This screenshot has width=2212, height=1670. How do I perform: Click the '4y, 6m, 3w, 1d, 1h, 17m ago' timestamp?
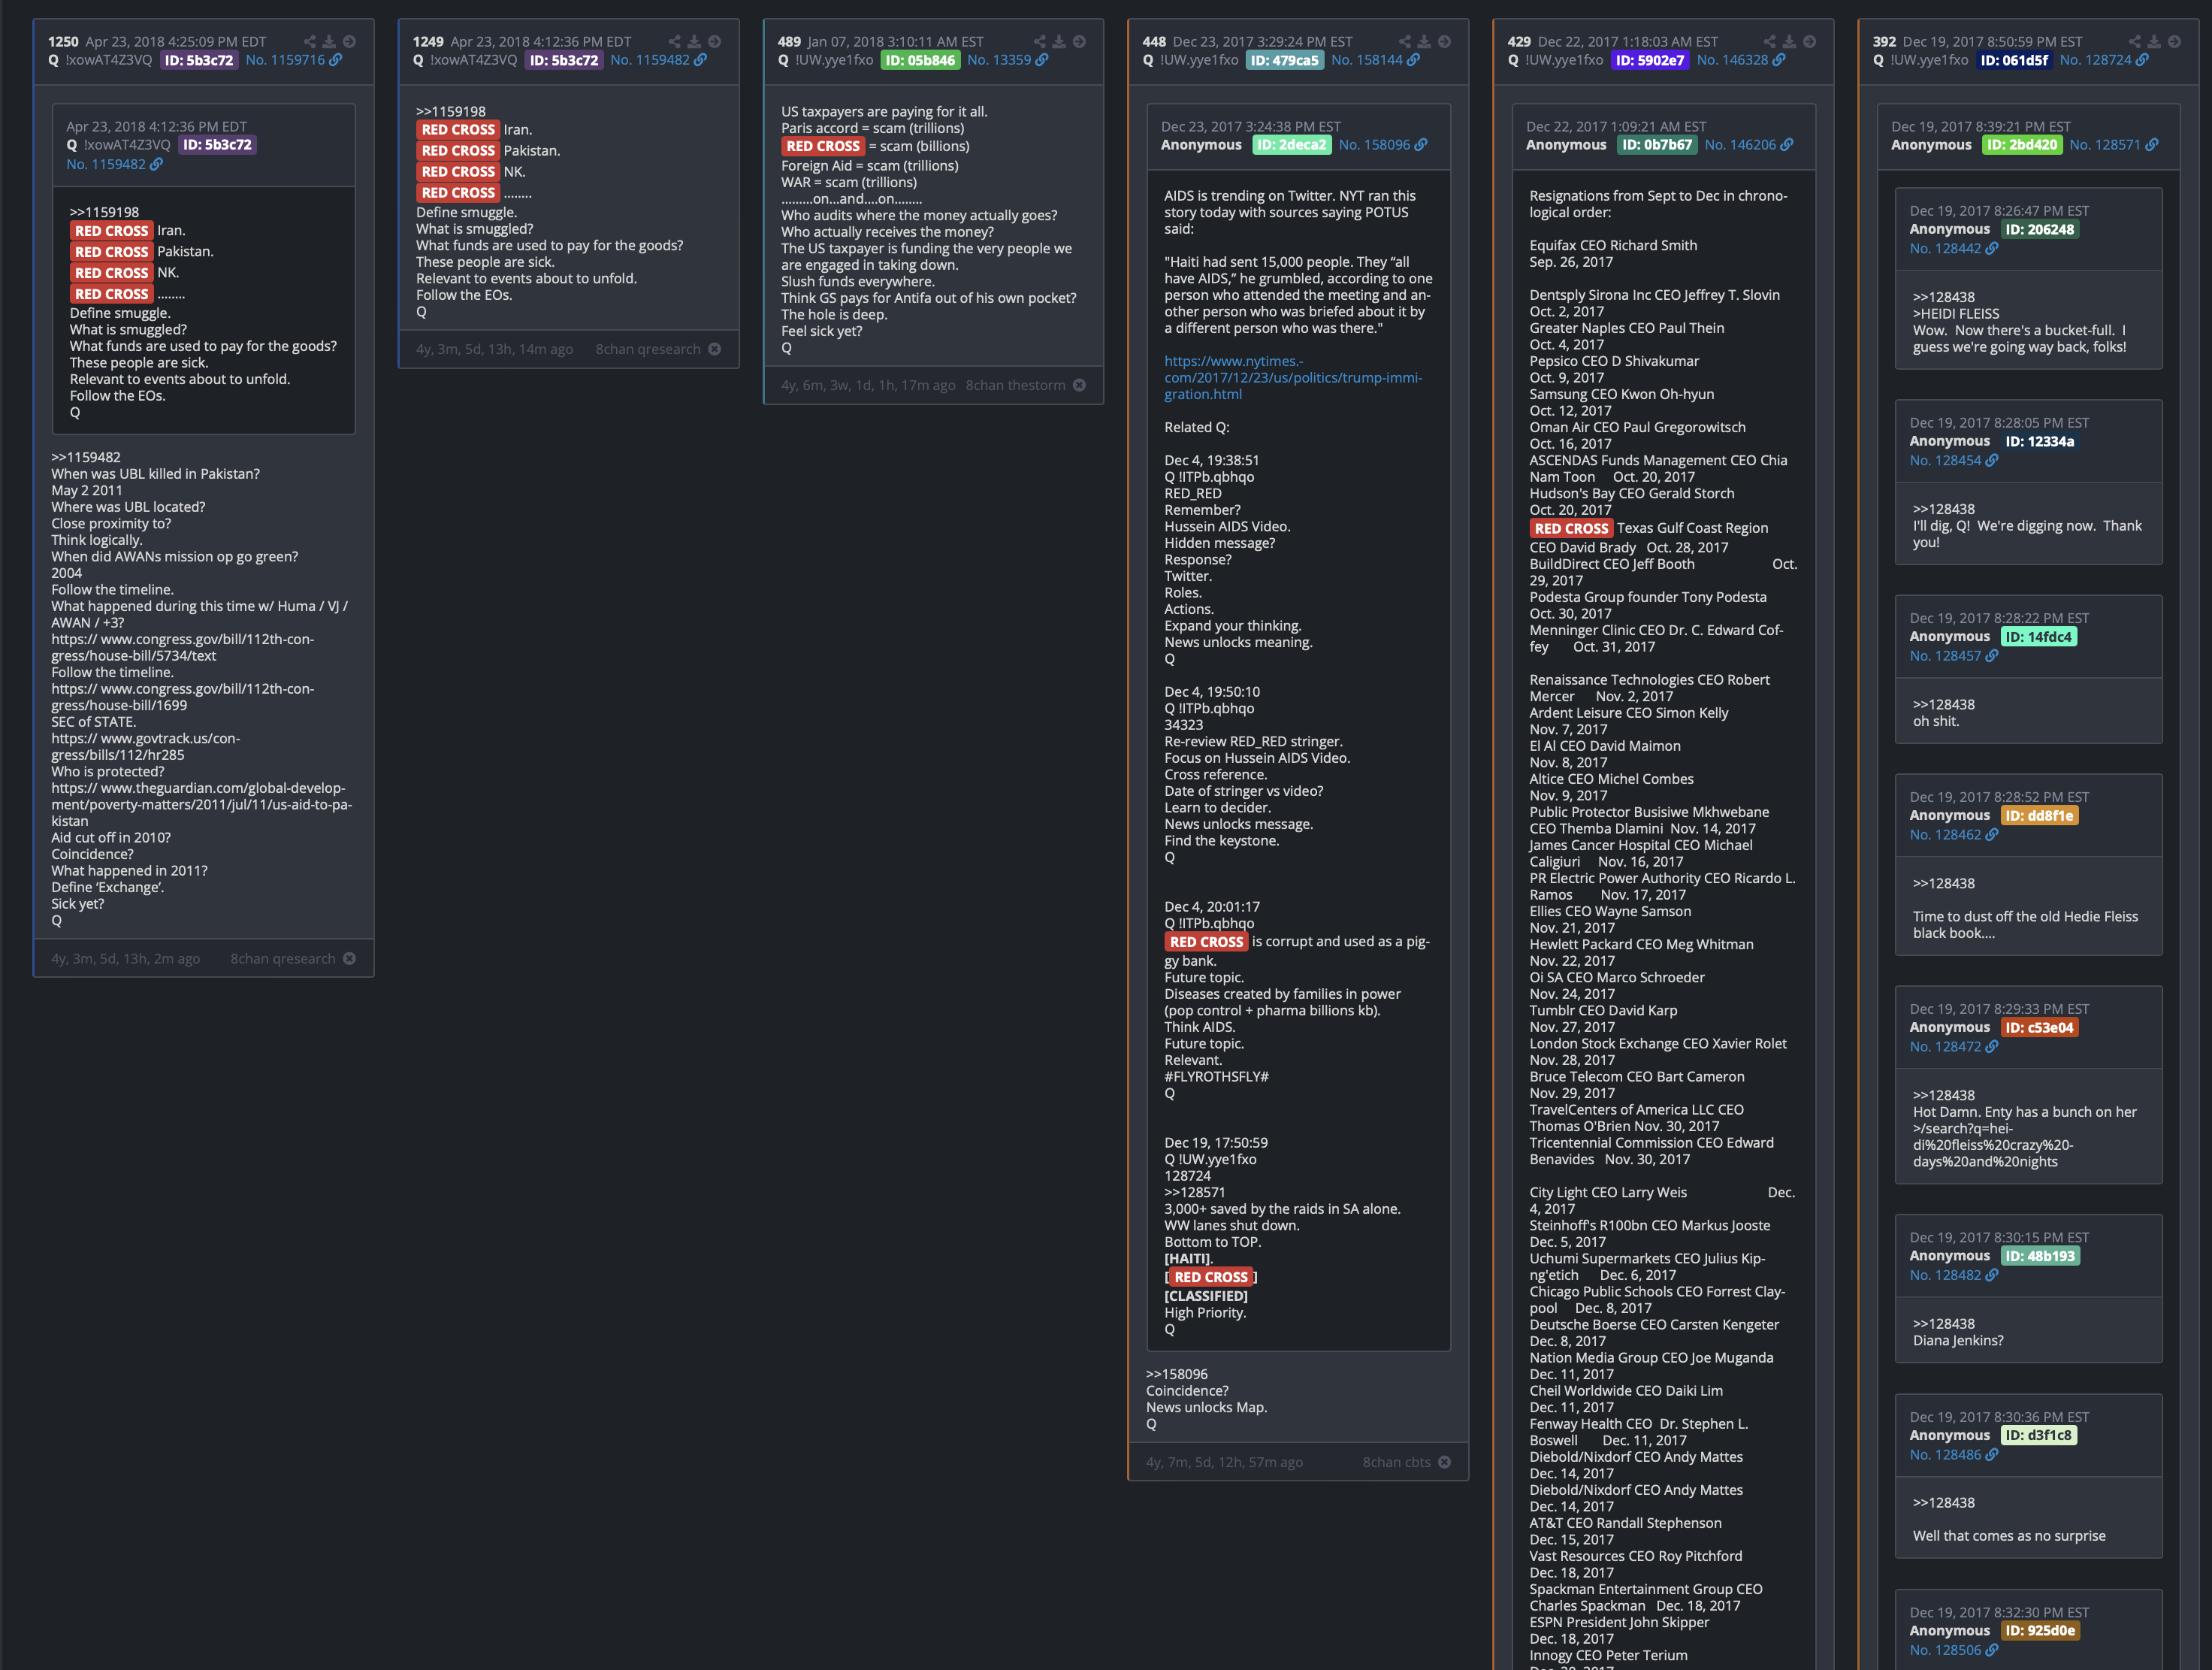tap(868, 385)
